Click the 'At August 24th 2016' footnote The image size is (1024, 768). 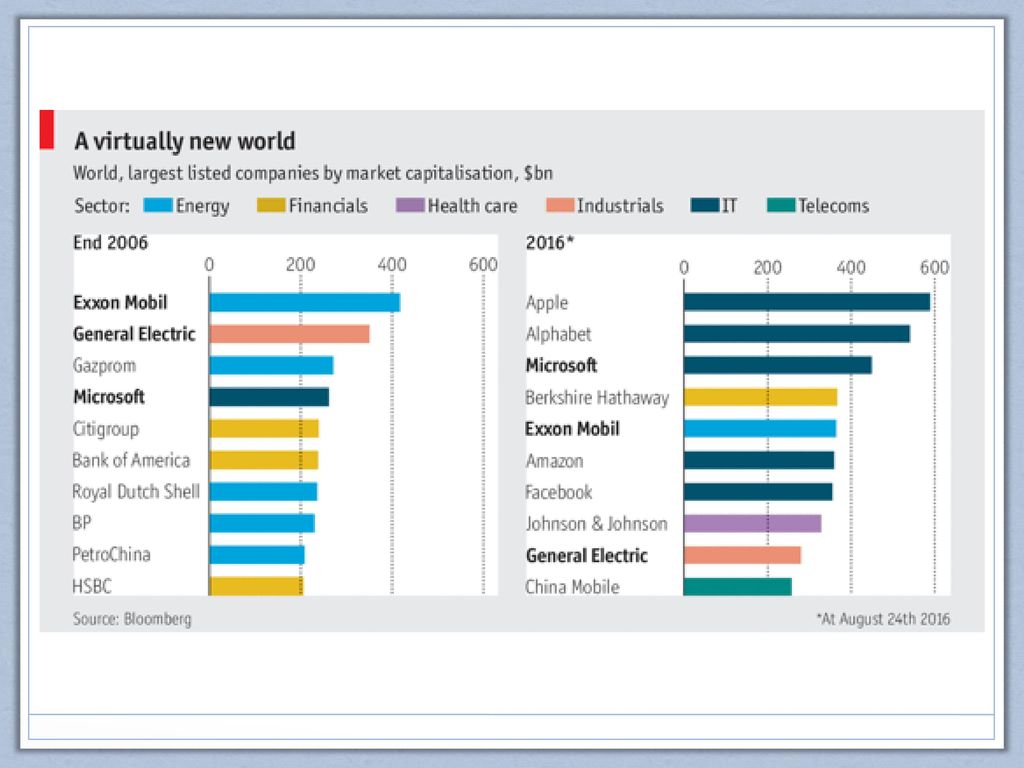tap(883, 619)
